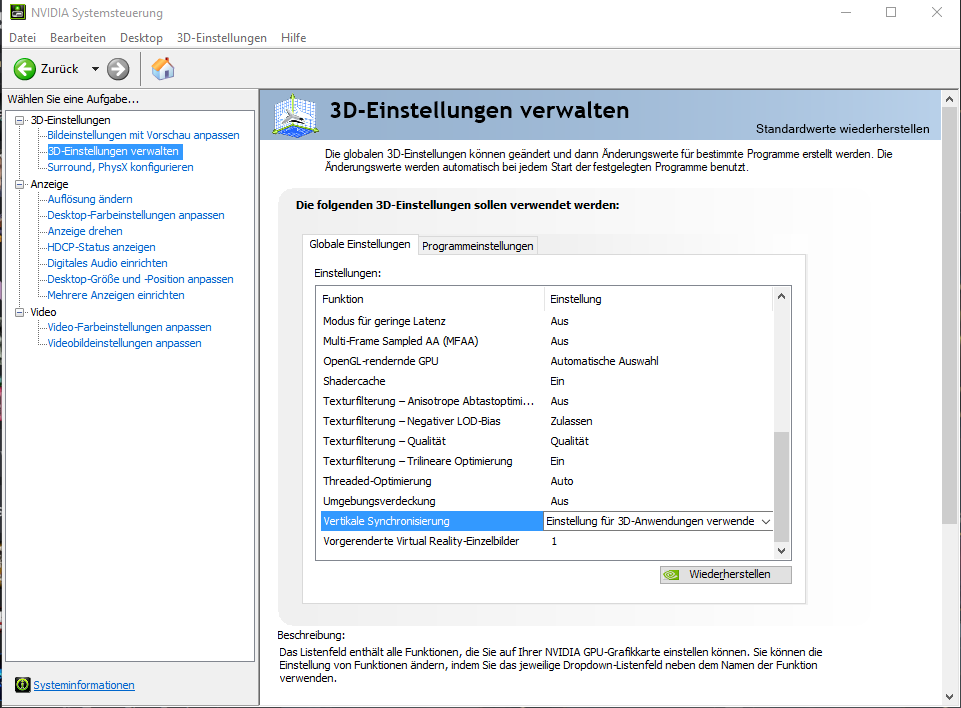Select the Multi-Frame Sampled AA (MFAA) row
961x708 pixels.
[x=546, y=341]
